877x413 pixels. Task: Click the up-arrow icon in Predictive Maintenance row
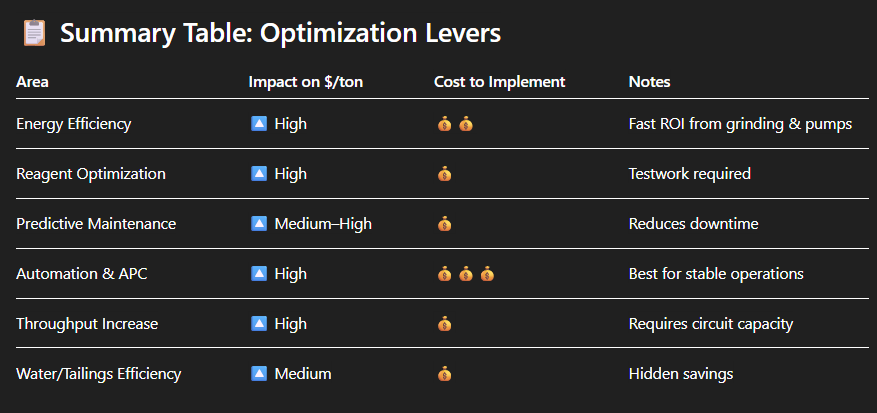(259, 224)
